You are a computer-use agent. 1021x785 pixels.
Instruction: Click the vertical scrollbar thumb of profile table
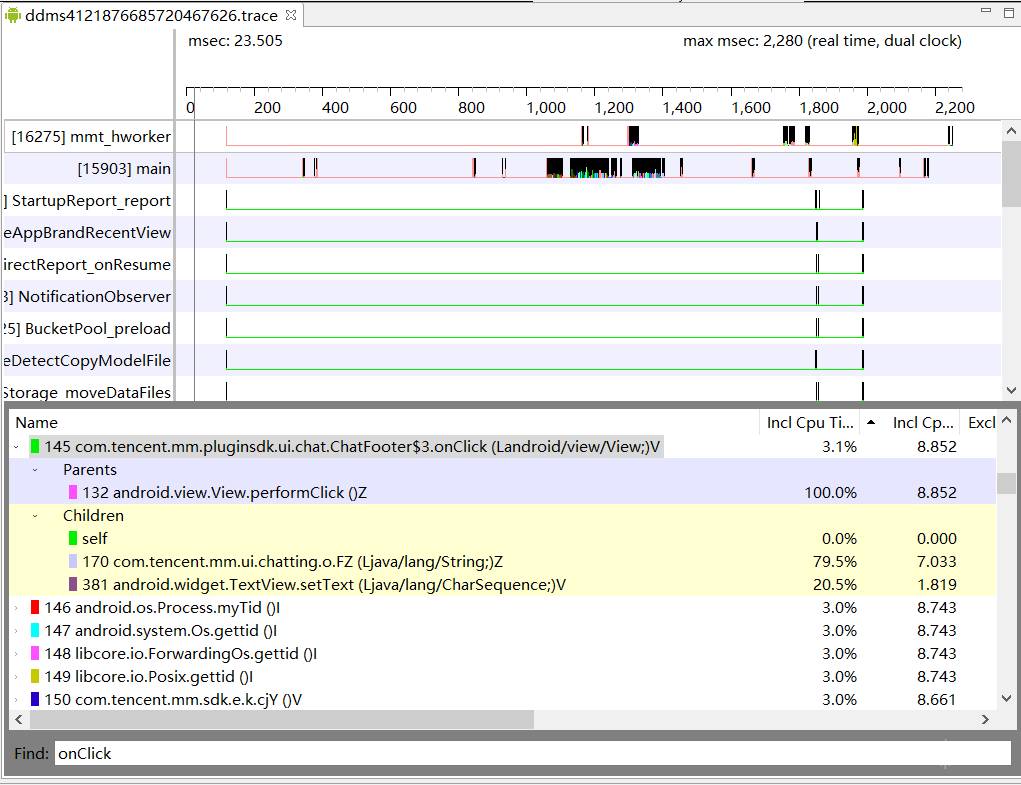1006,483
